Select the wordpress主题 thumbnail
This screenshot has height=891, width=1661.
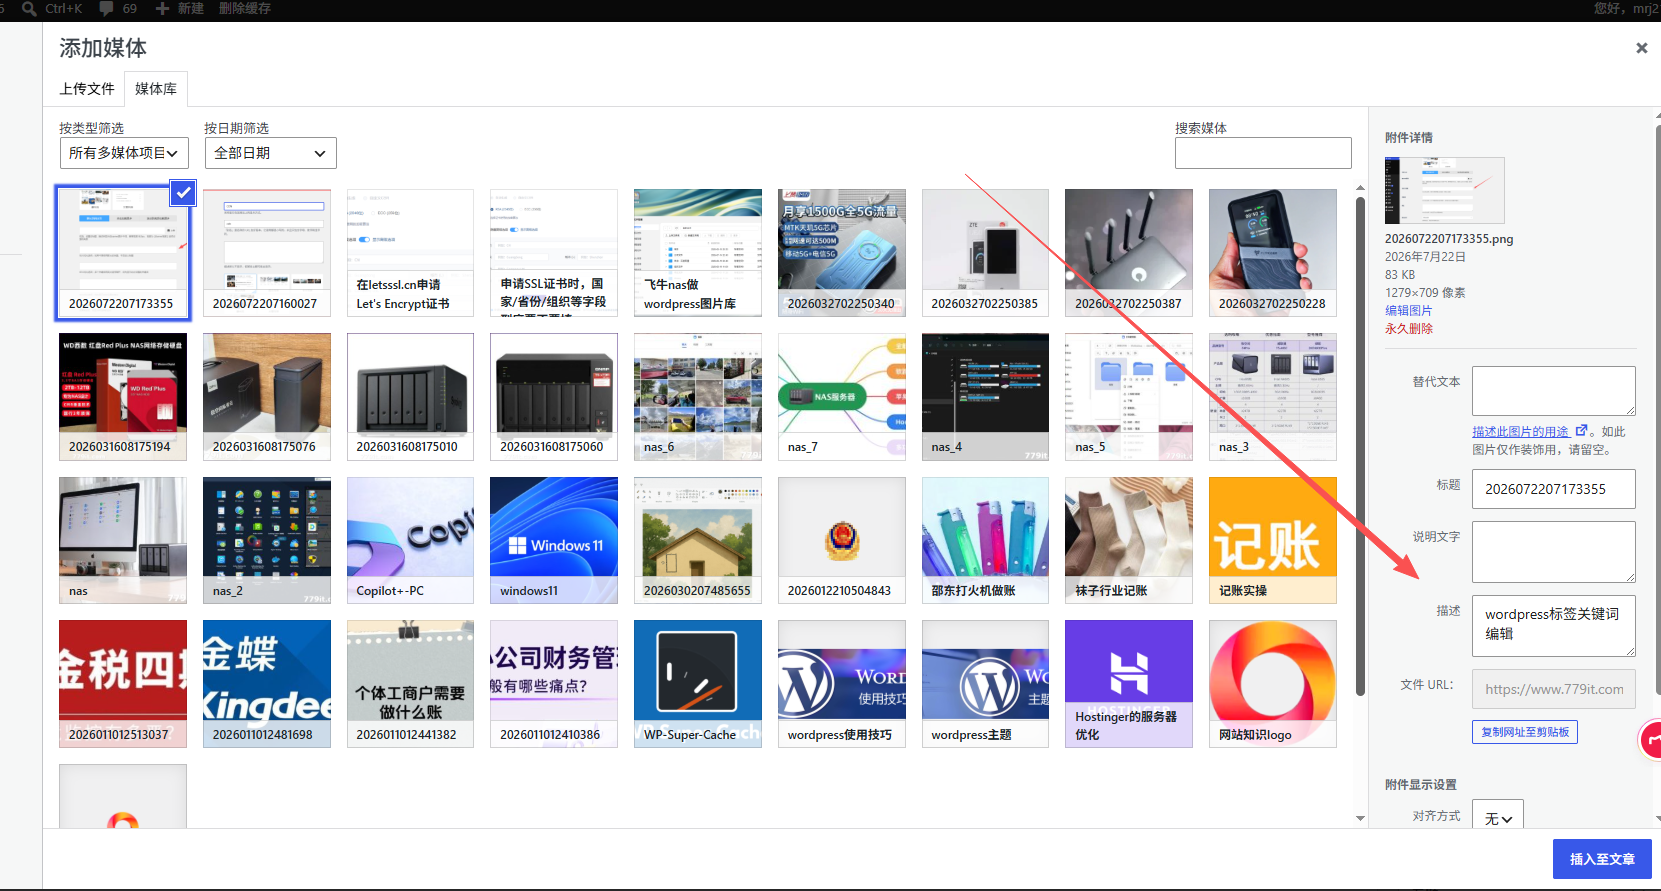point(985,684)
